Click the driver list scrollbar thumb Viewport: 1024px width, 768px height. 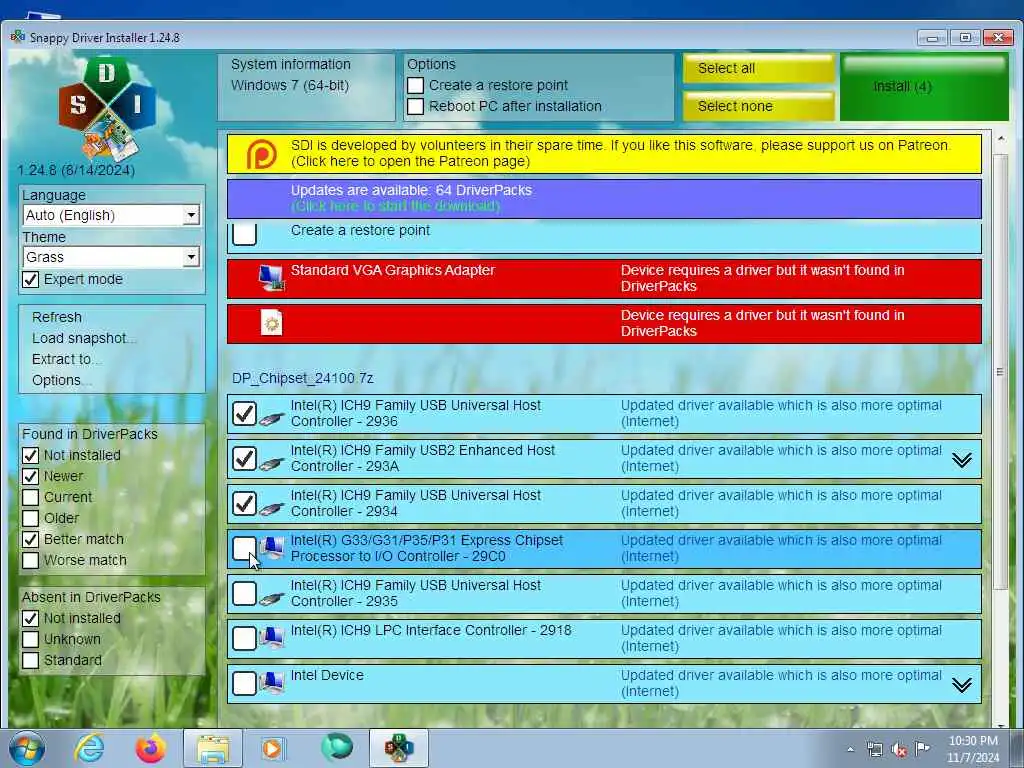coord(1000,372)
